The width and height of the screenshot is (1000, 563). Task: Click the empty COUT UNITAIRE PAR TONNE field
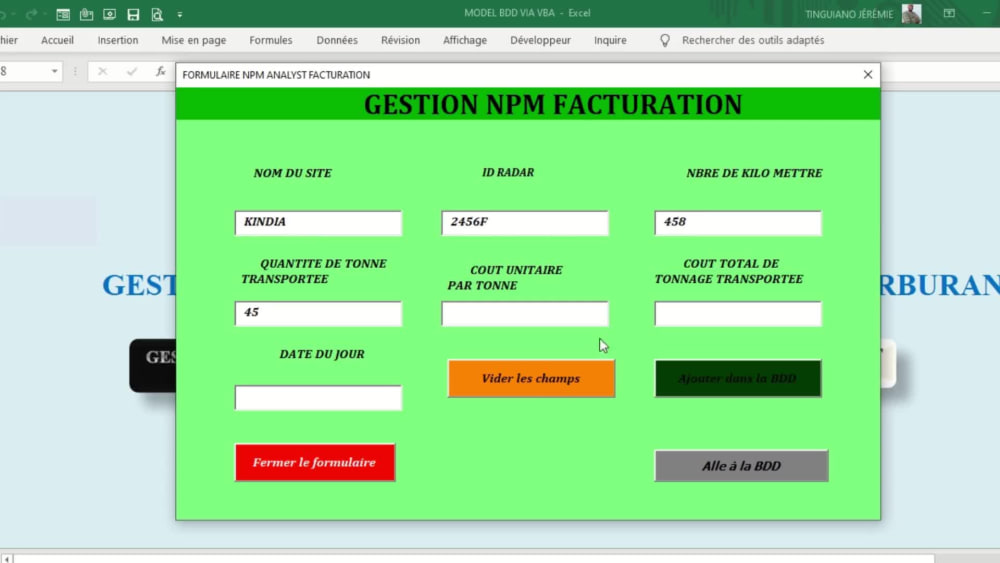pos(525,313)
